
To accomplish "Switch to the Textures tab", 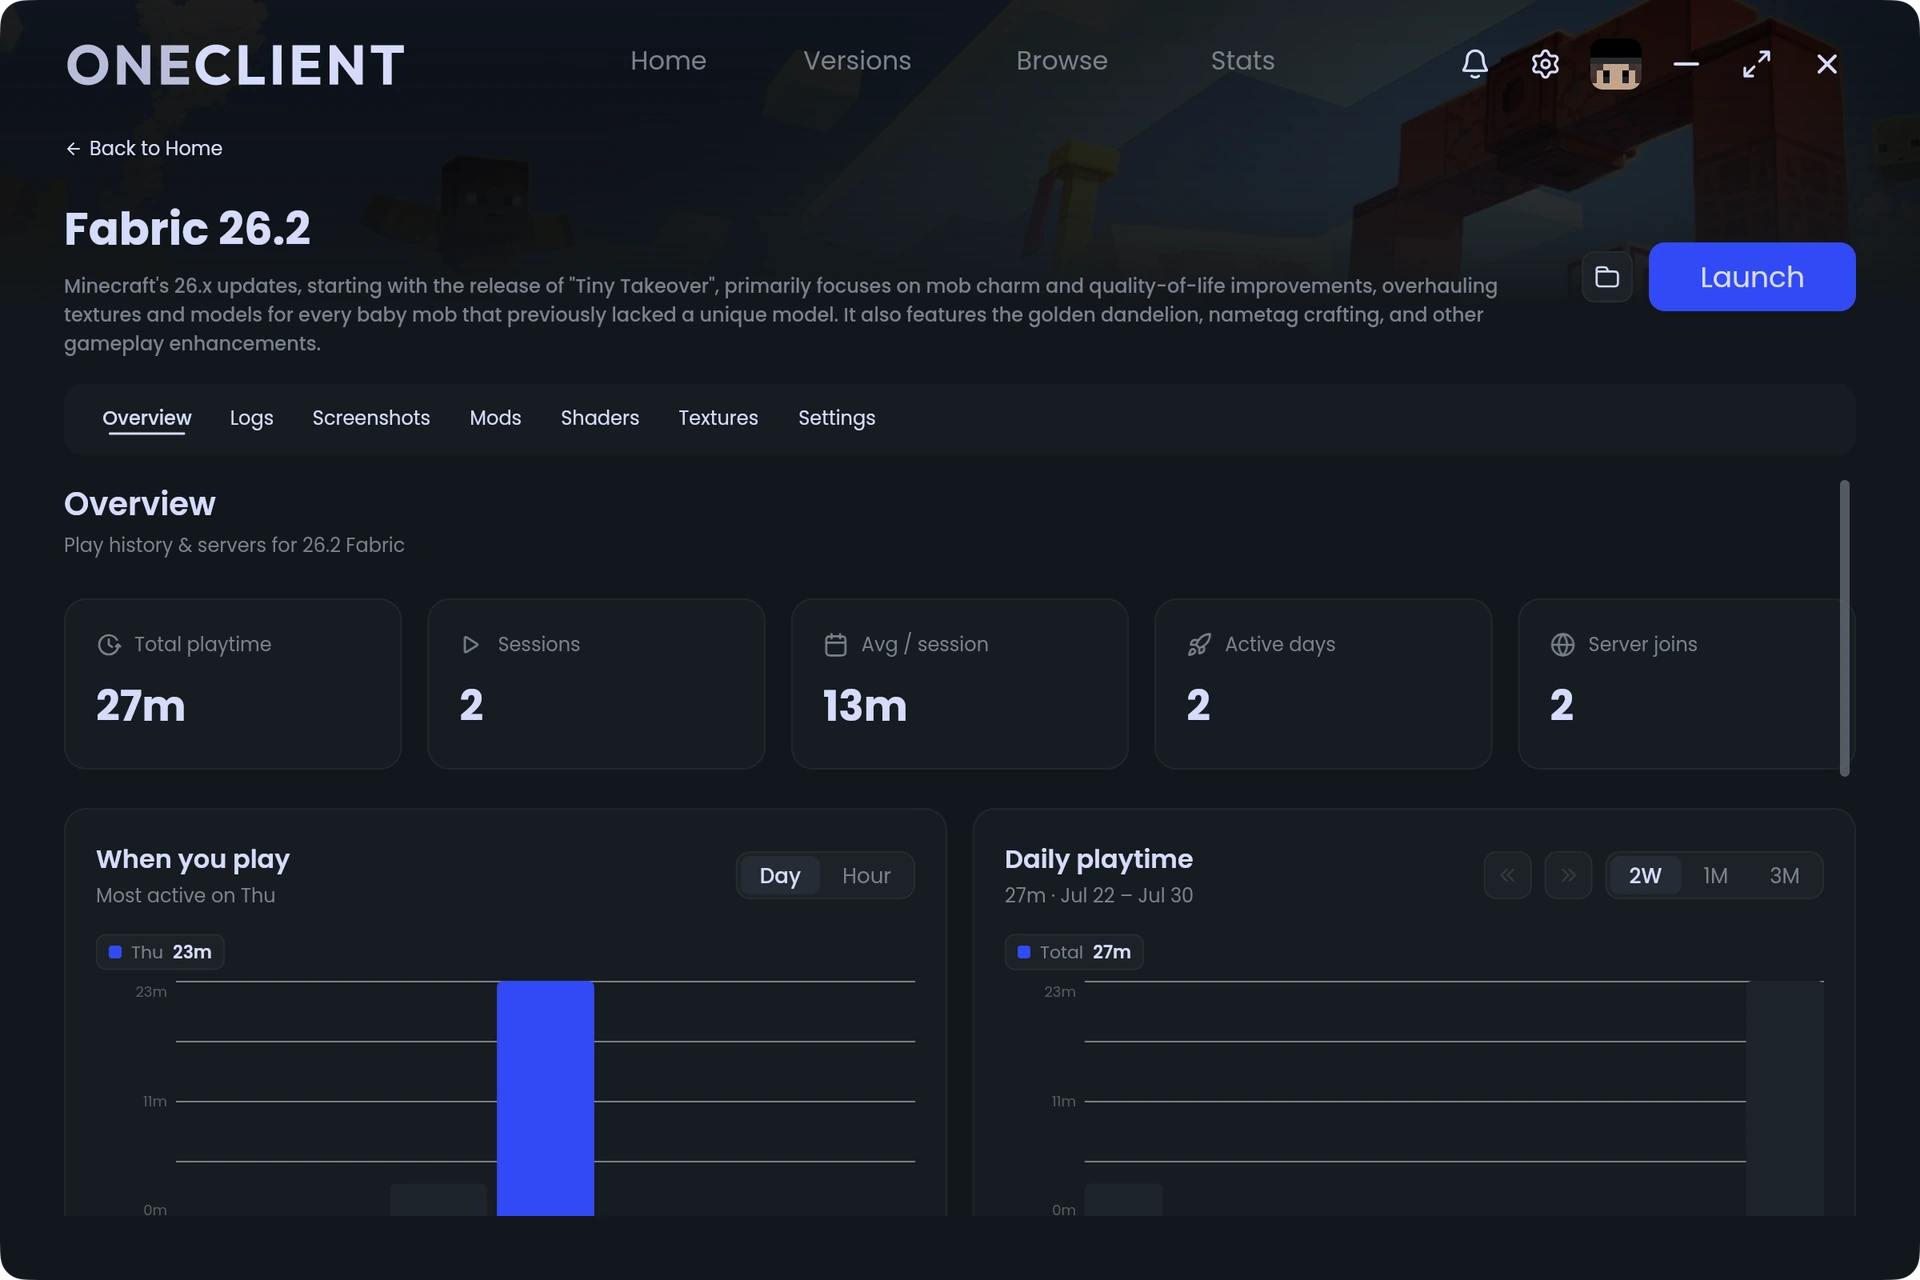I will (718, 418).
